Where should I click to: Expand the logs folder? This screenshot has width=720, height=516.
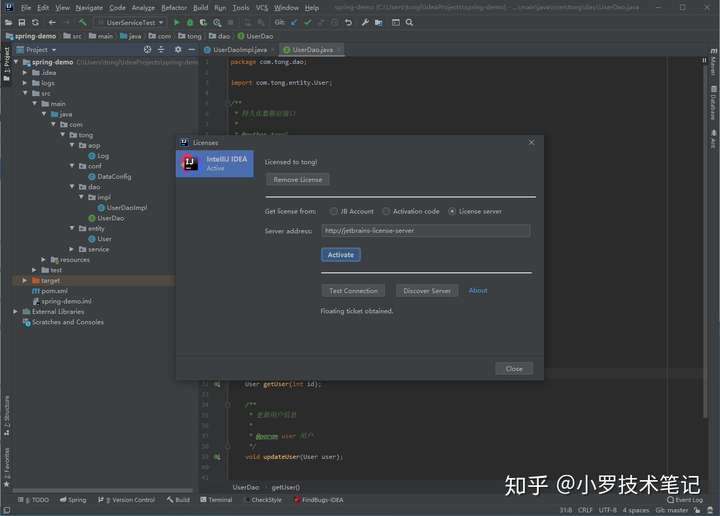(25, 83)
